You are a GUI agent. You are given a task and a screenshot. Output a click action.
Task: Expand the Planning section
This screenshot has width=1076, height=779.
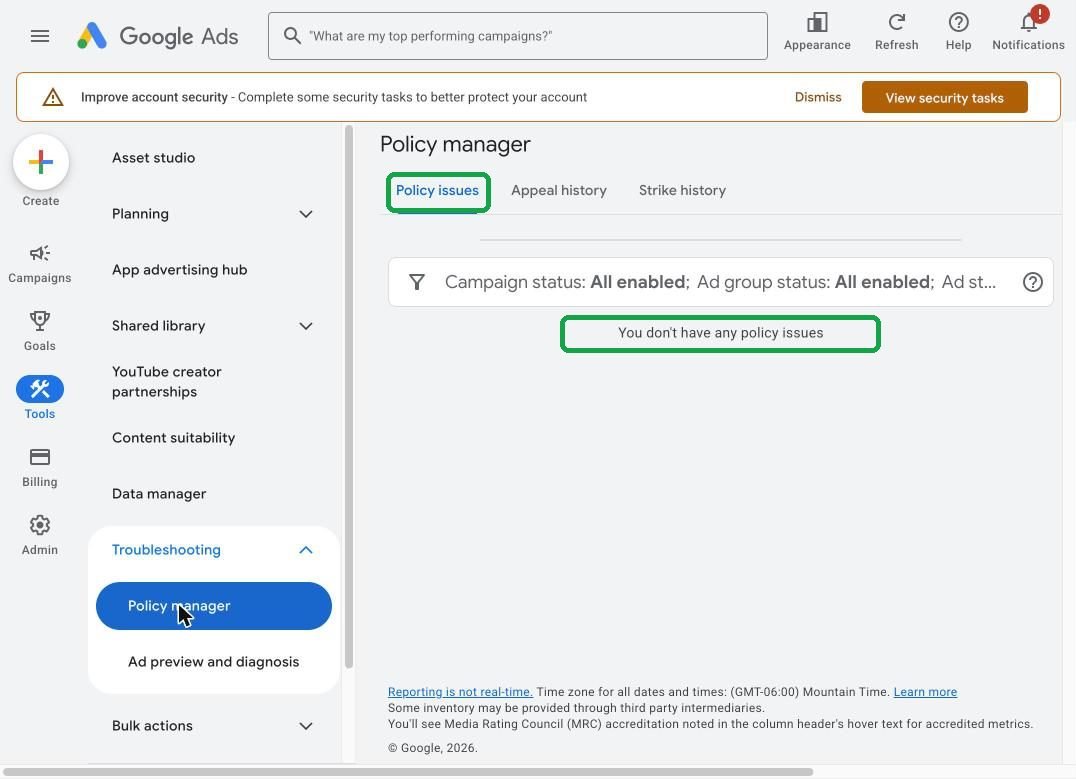point(213,214)
